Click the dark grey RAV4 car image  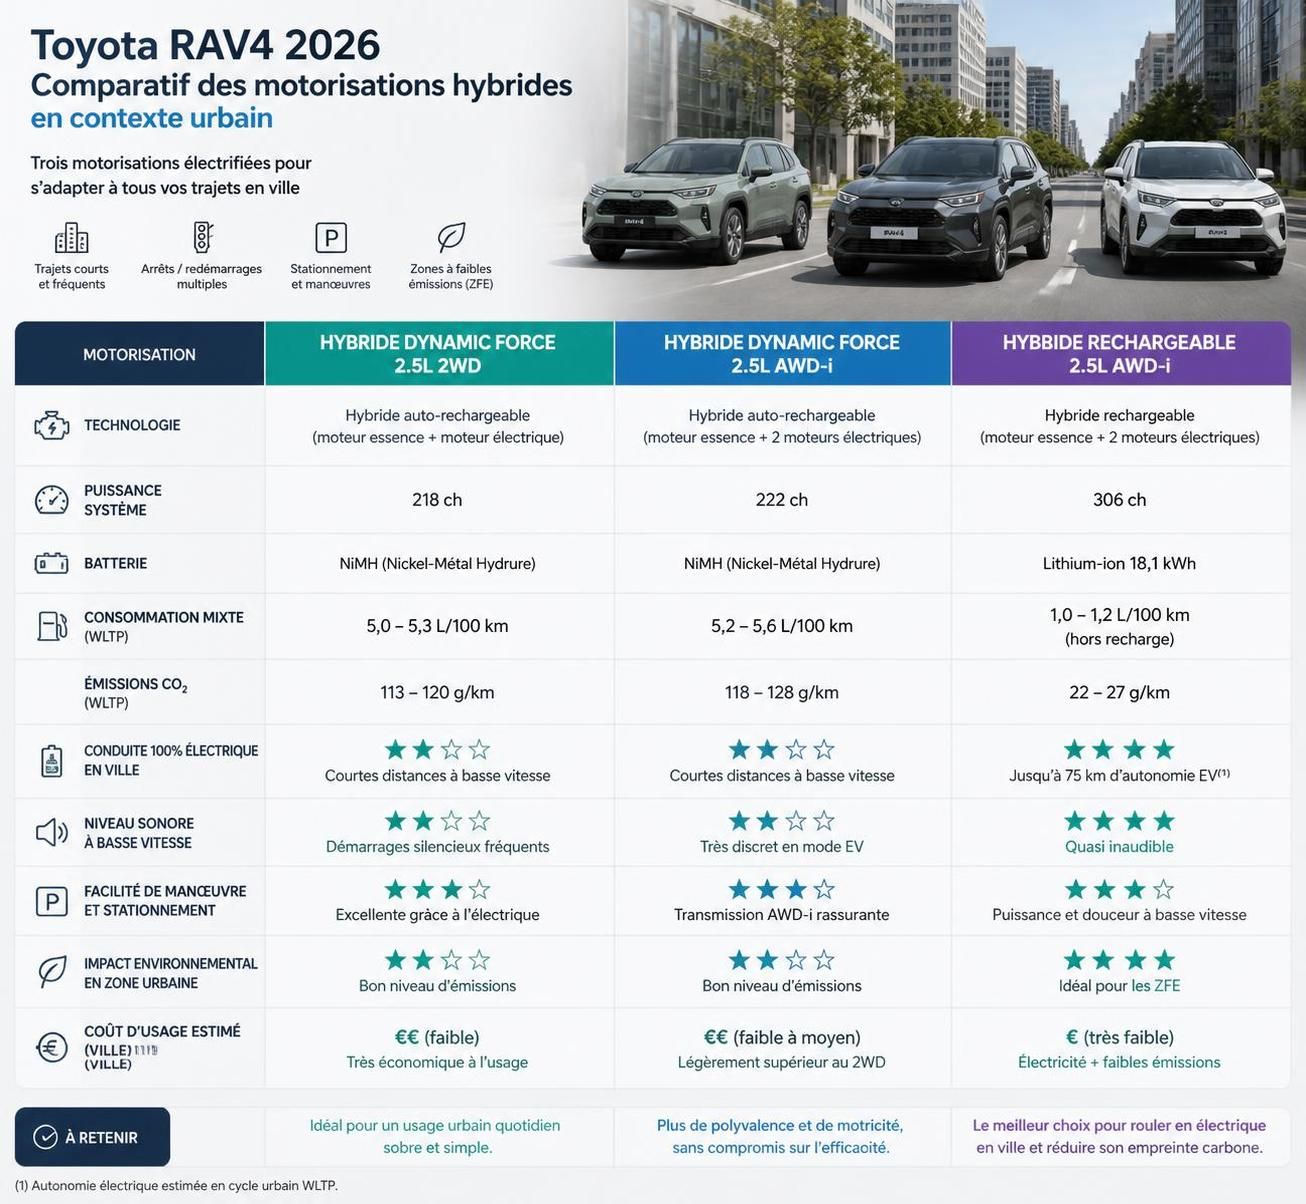[x=938, y=208]
